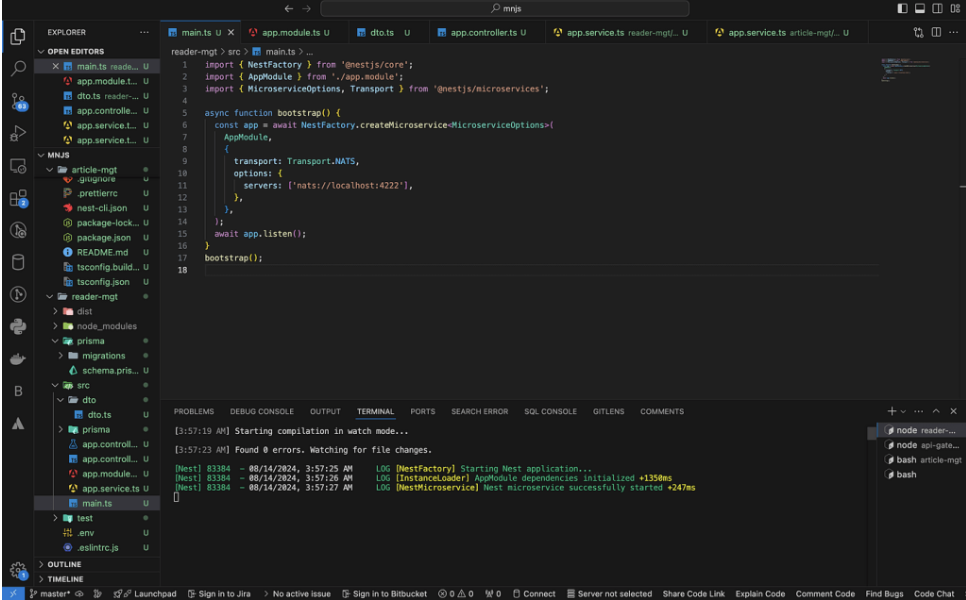
Task: Open README.md in article-mgt folder
Action: click(102, 252)
